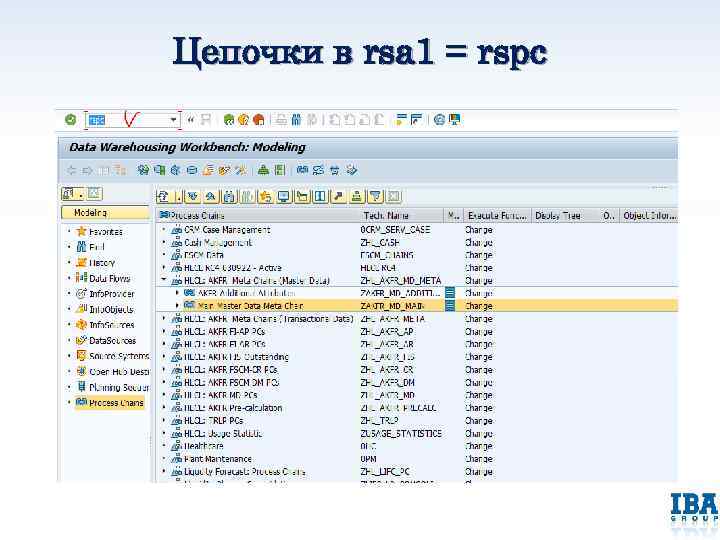Open InfoObjects in the Modeling list
The image size is (720, 540).
(111, 309)
